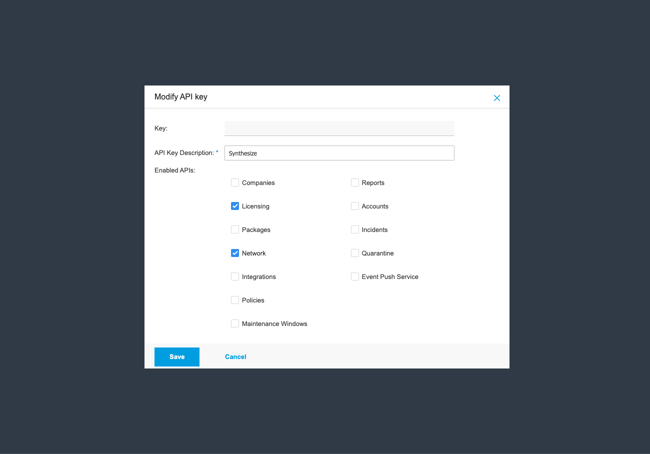Click the Network checkbox label text
Viewport: 650px width, 454px height.
click(254, 253)
